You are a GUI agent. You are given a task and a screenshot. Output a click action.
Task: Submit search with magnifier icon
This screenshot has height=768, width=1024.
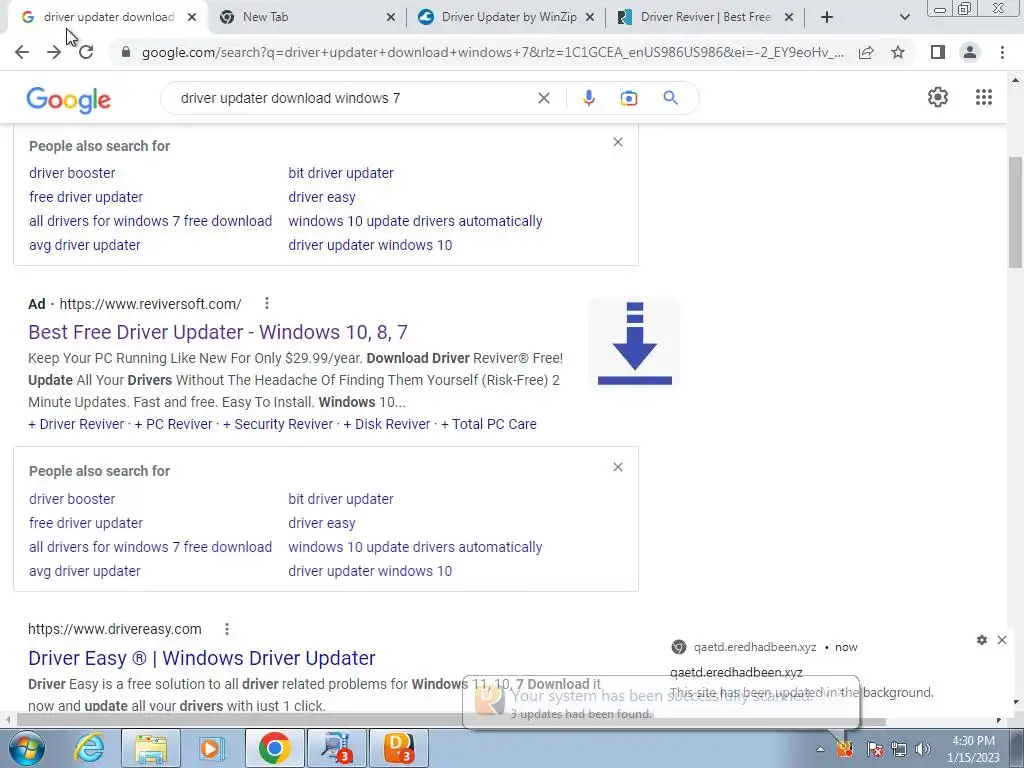(x=670, y=98)
